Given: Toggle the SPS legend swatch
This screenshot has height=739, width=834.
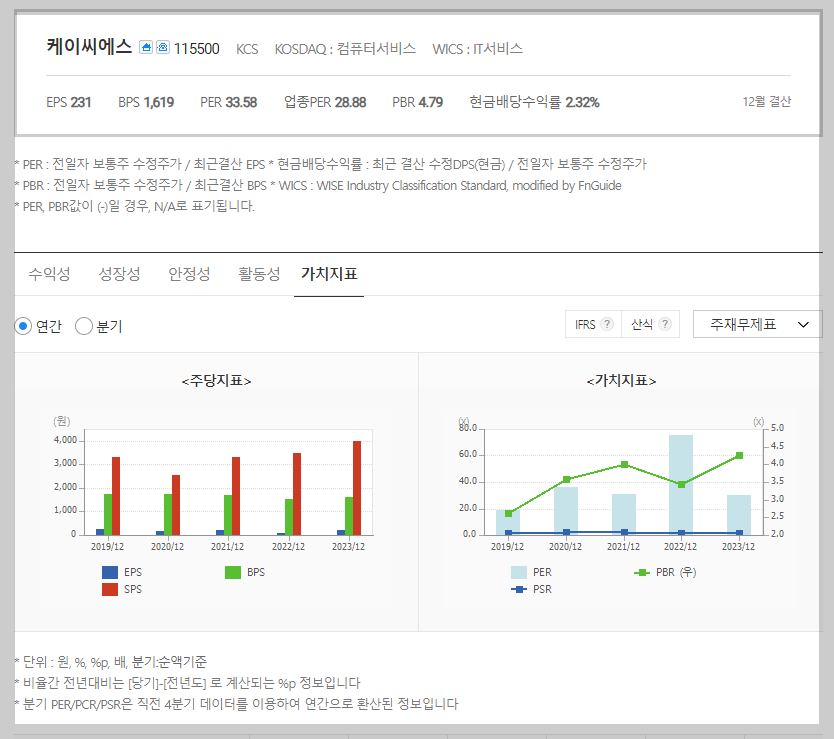Looking at the screenshot, I should point(110,589).
